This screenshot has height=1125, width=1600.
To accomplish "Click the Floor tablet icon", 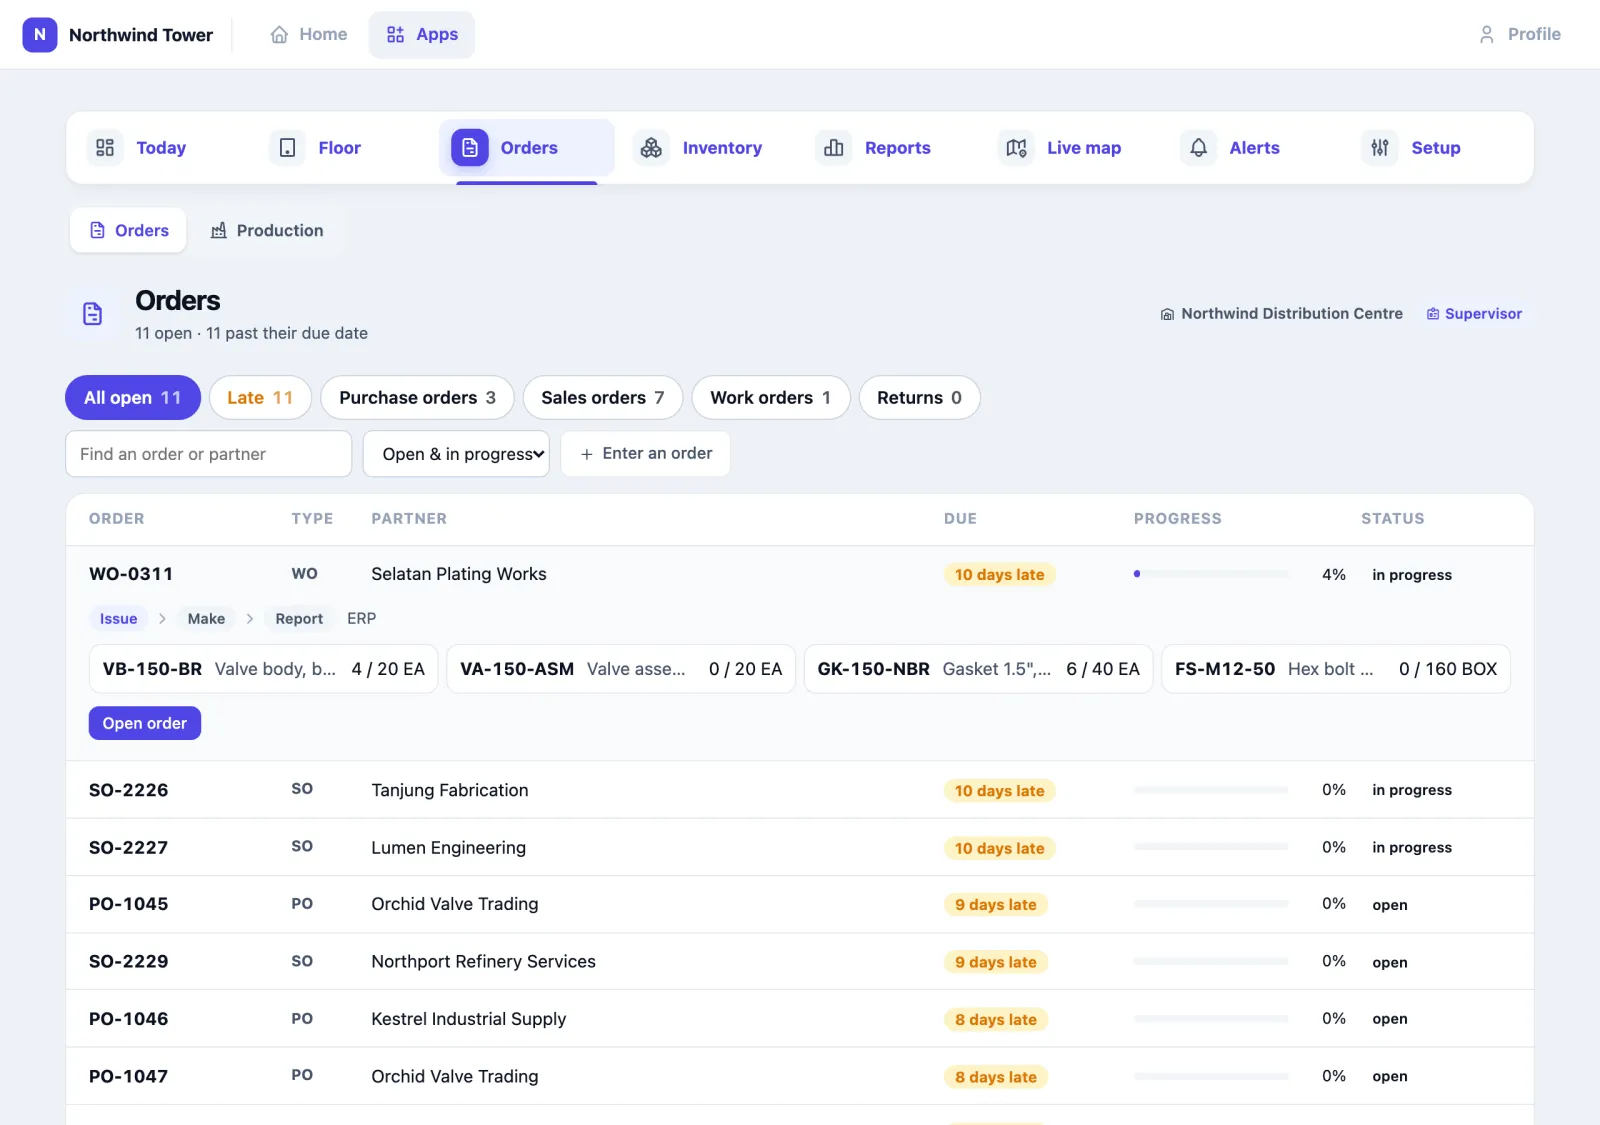I will tap(287, 148).
